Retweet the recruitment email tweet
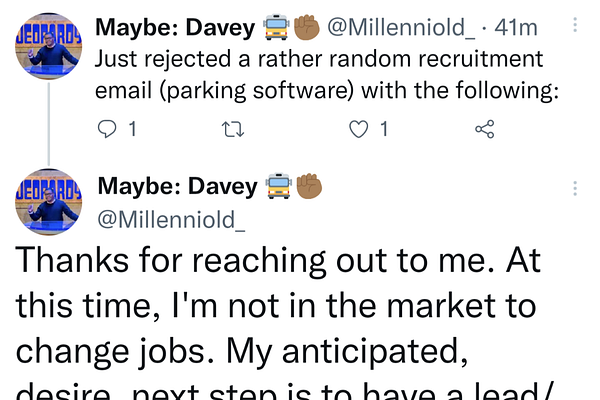Image resolution: width=600 pixels, height=400 pixels. pos(233,129)
